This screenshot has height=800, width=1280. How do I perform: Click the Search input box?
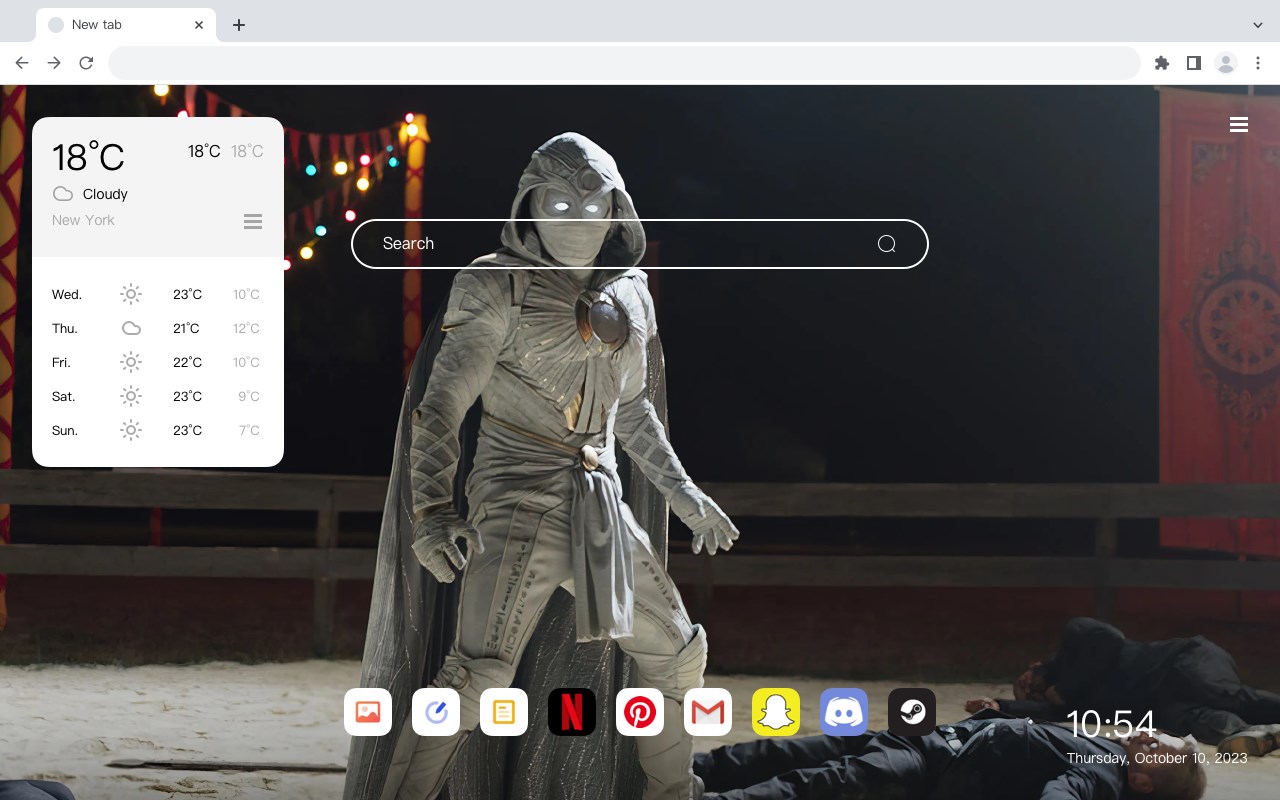[640, 244]
